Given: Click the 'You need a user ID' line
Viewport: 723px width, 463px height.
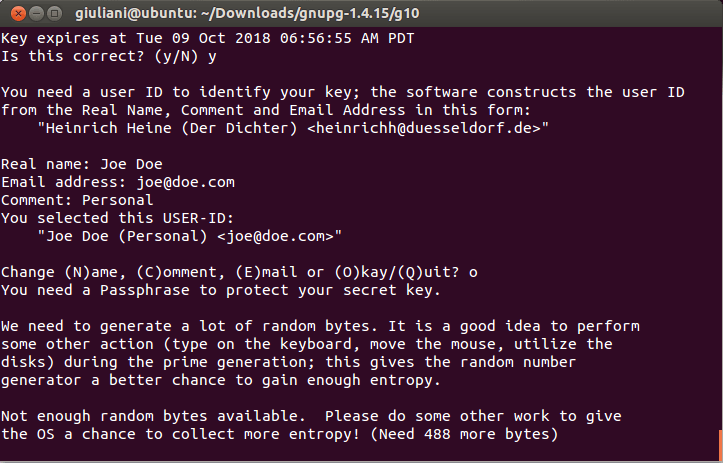Looking at the screenshot, I should [x=343, y=92].
